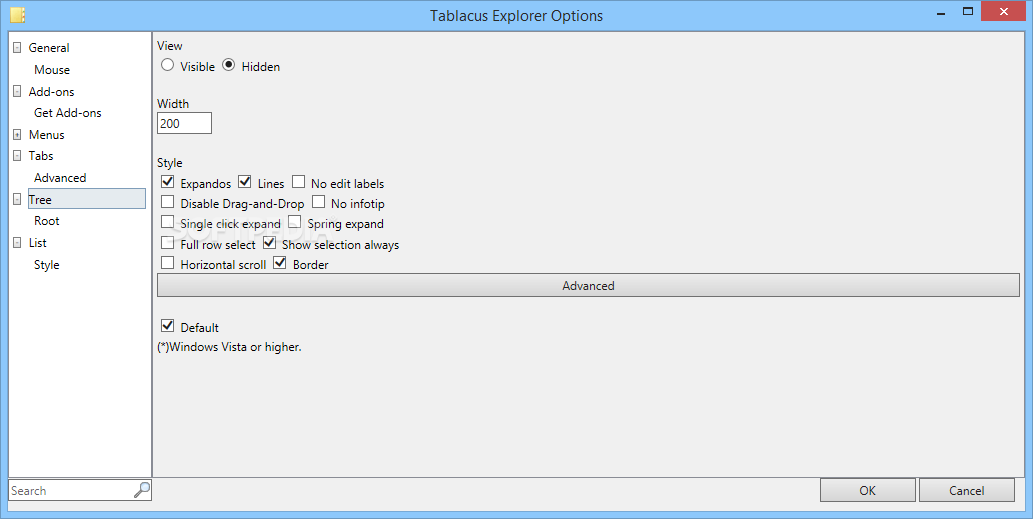Open the Menus options page
The height and width of the screenshot is (519, 1033).
point(47,134)
